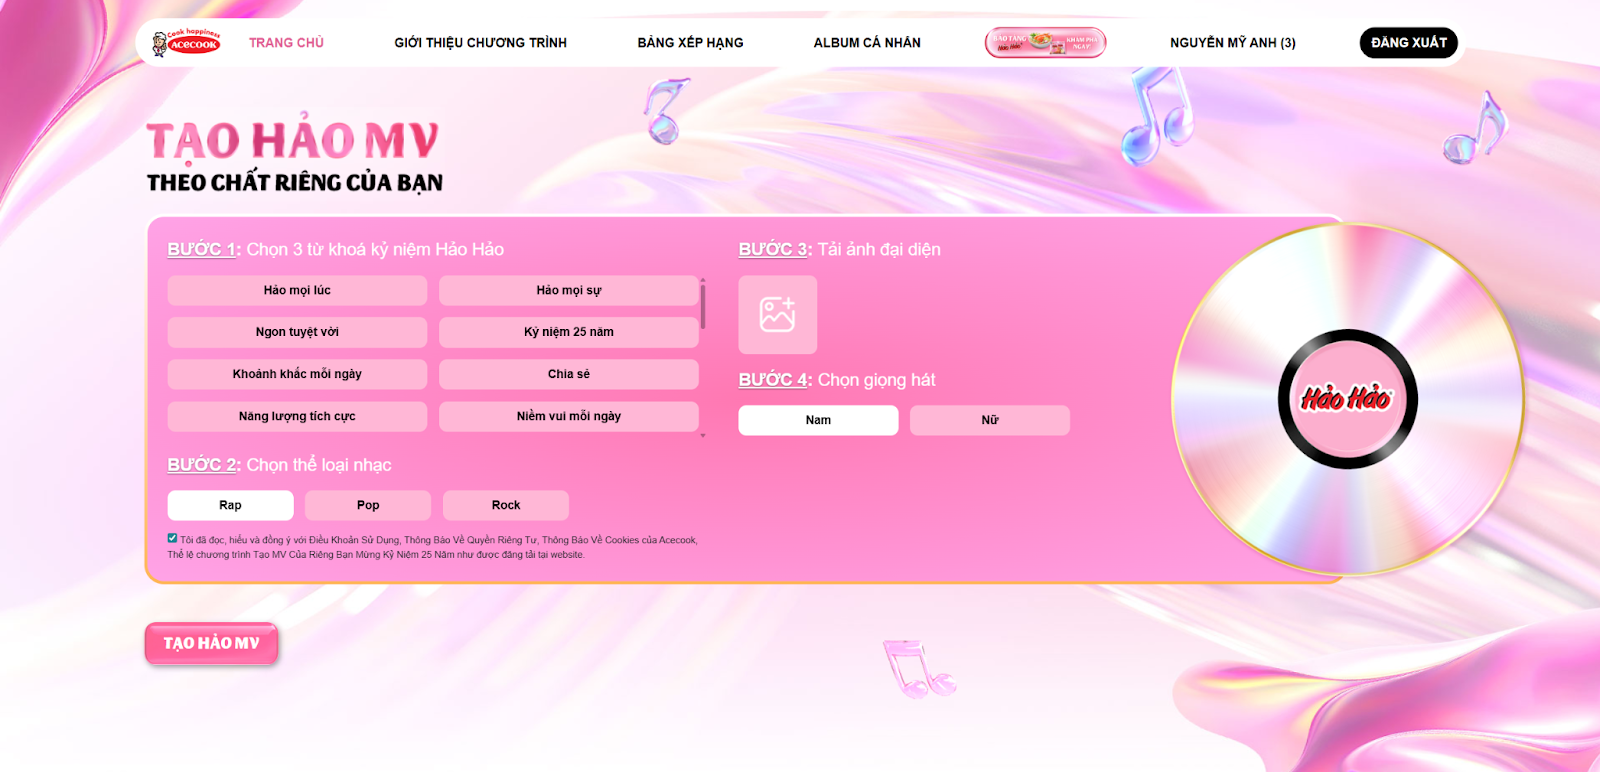The width and height of the screenshot is (1600, 772).
Task: Choose the Nữ voice option
Action: [989, 420]
